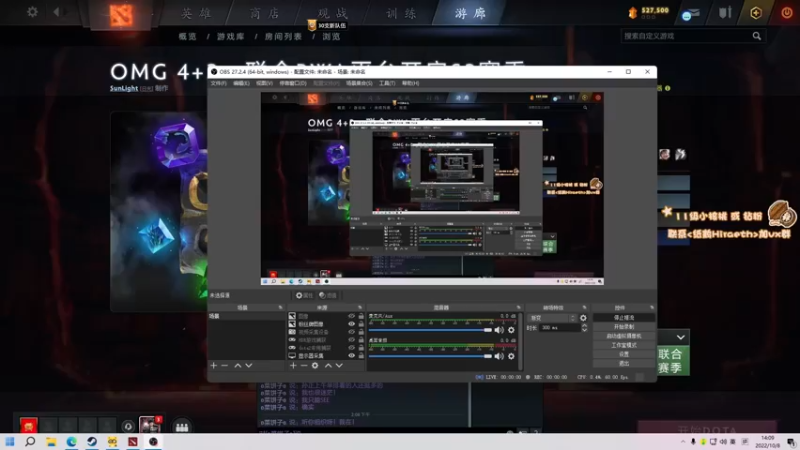Move source up in OBS sources panel

point(328,365)
